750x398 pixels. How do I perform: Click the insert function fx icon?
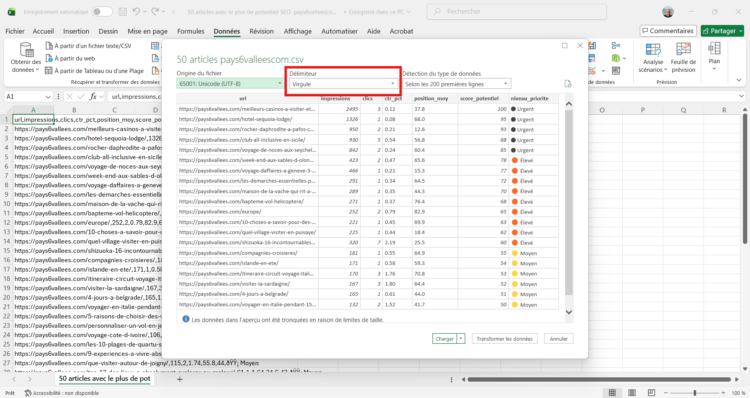[93, 97]
